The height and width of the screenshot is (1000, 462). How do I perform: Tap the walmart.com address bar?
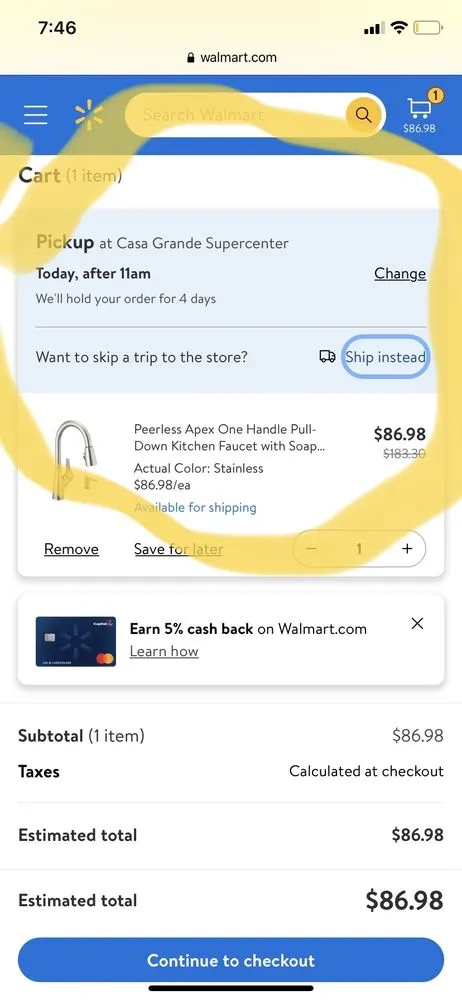coord(231,57)
